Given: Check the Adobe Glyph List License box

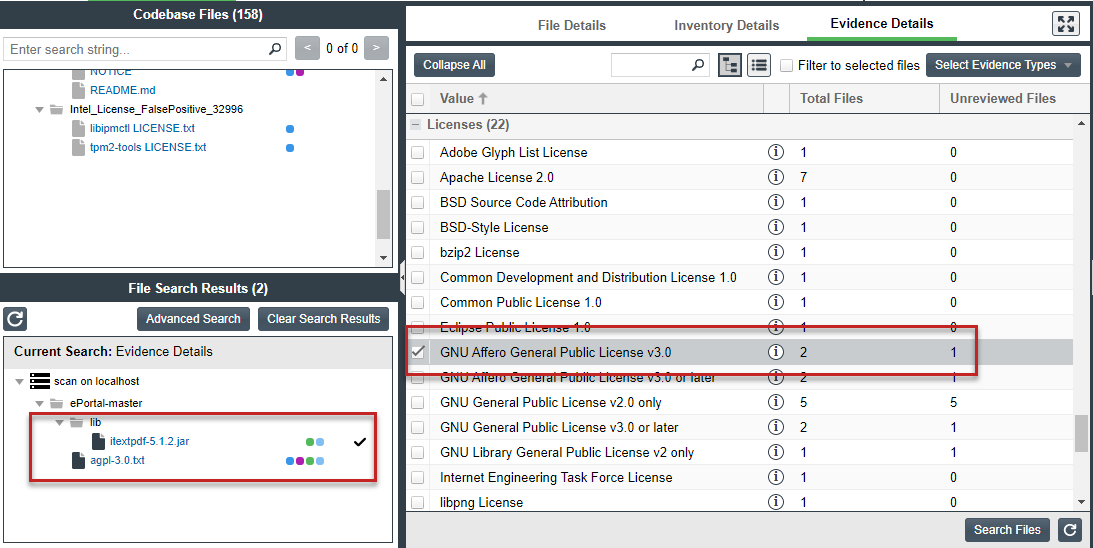Looking at the screenshot, I should [418, 152].
